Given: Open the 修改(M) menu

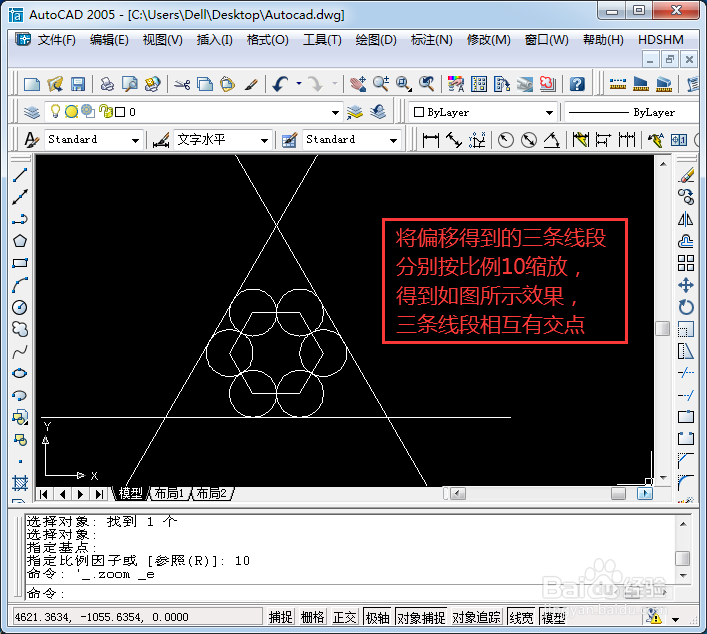Looking at the screenshot, I should 489,40.
